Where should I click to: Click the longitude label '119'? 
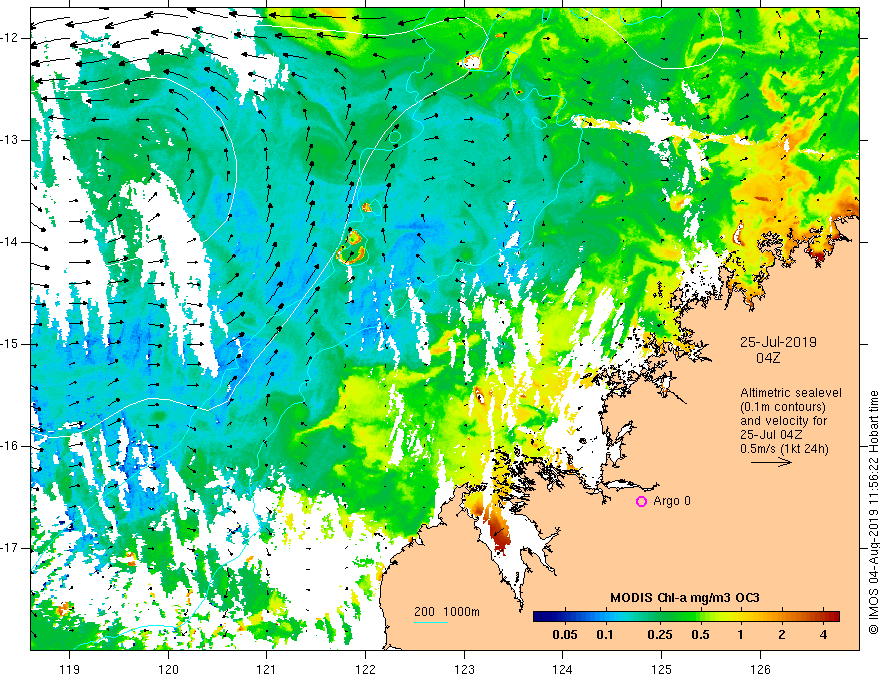tap(70, 669)
